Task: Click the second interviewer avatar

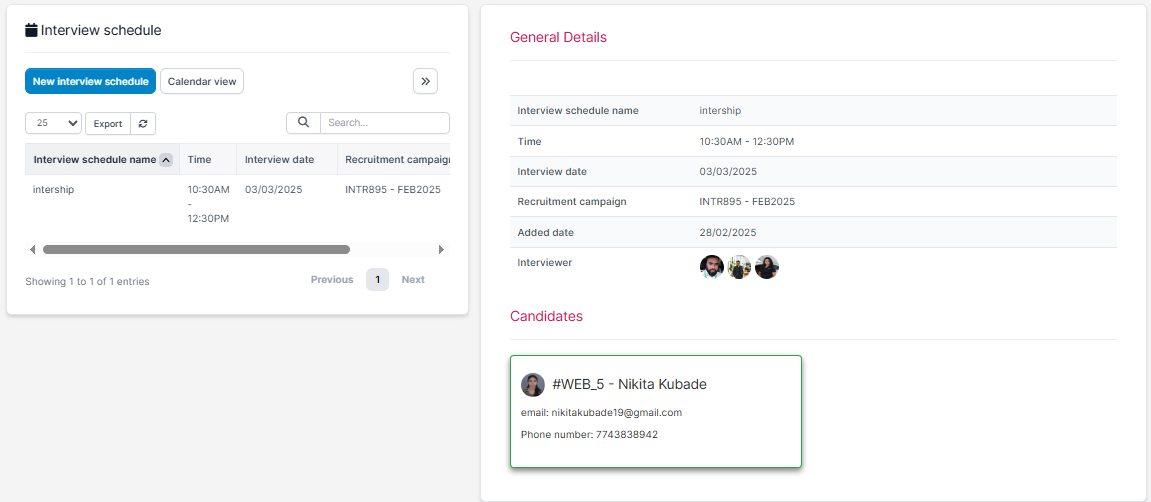Action: point(739,267)
